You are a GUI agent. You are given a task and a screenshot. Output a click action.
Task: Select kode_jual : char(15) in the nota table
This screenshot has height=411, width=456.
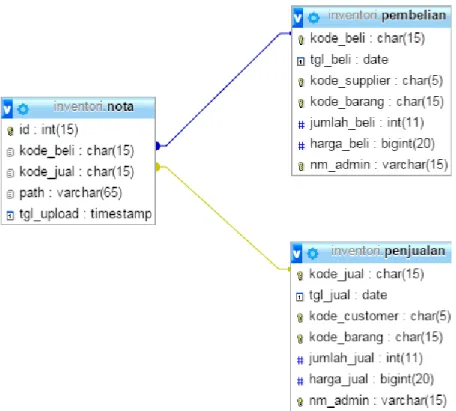click(77, 172)
